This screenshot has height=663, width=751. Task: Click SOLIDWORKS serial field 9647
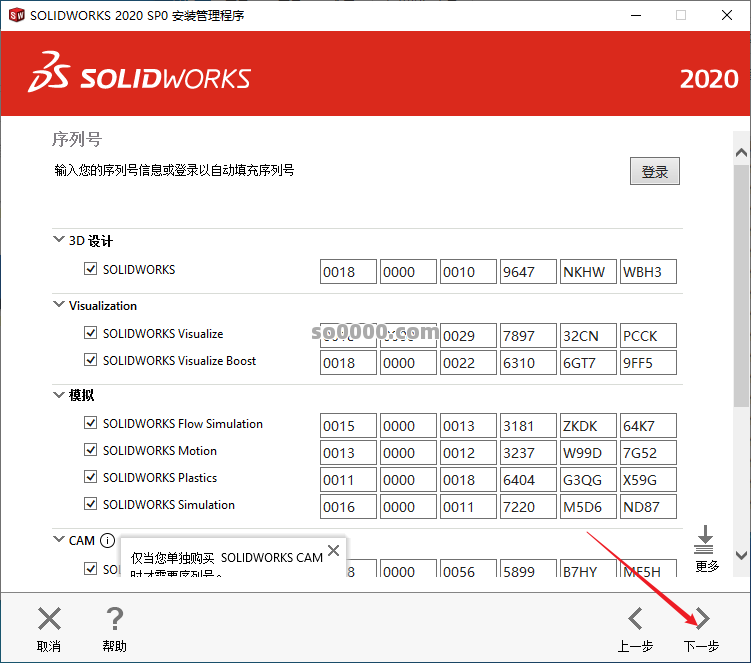tap(528, 272)
